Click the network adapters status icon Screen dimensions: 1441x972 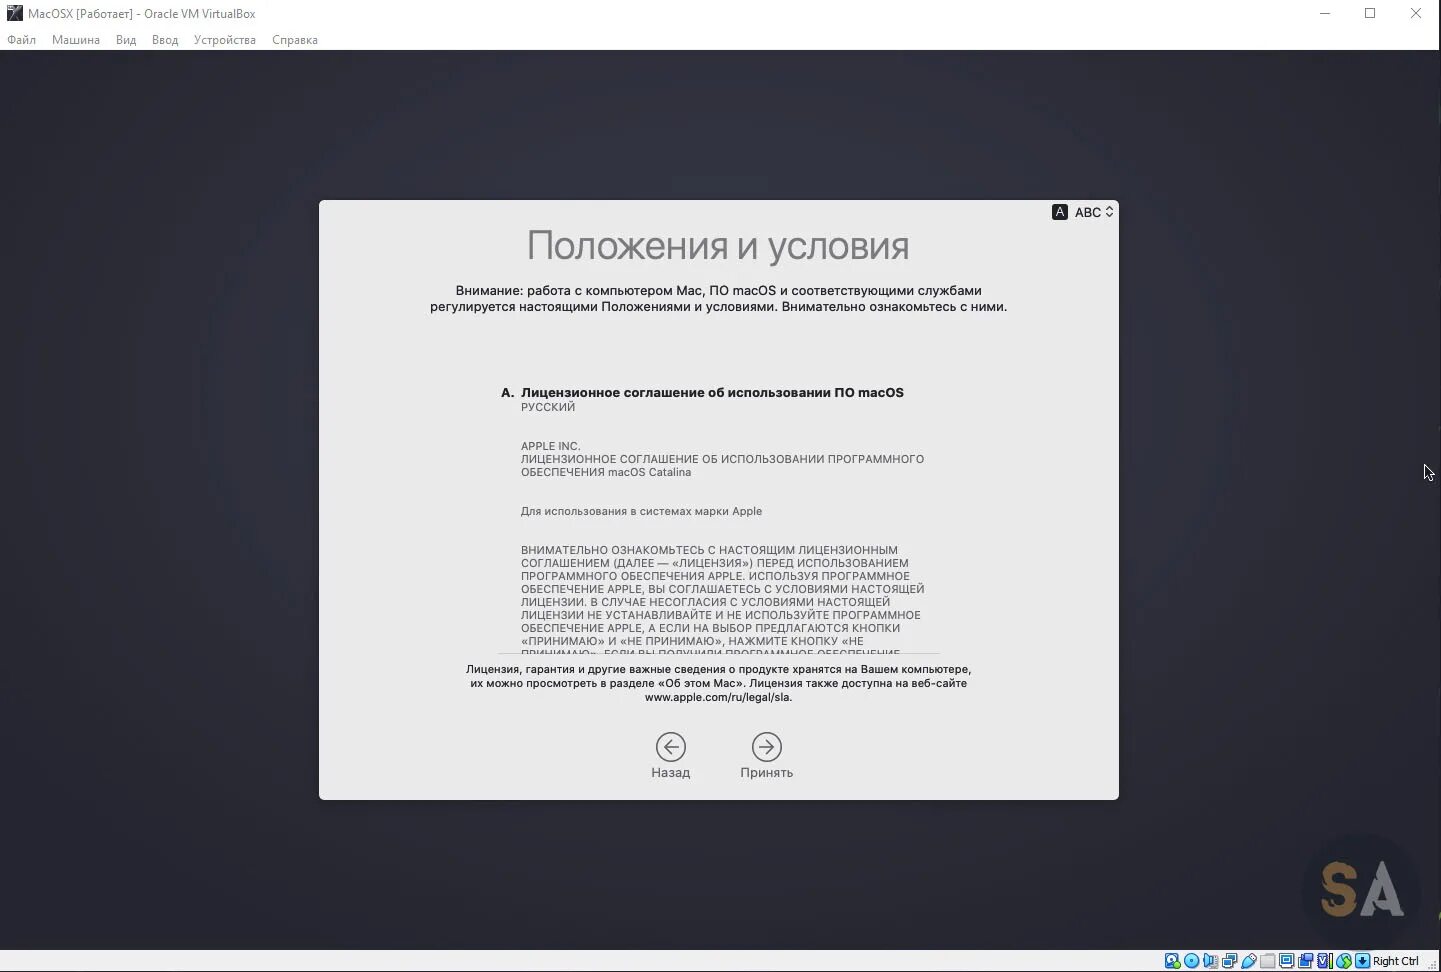(1230, 961)
